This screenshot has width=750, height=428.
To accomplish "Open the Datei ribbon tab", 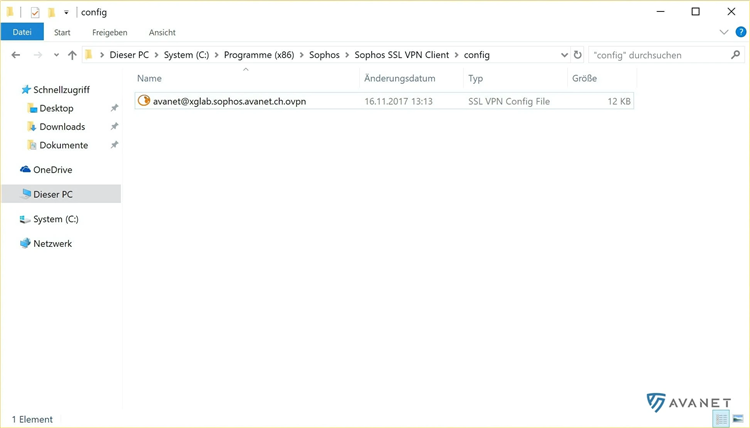I will (22, 32).
